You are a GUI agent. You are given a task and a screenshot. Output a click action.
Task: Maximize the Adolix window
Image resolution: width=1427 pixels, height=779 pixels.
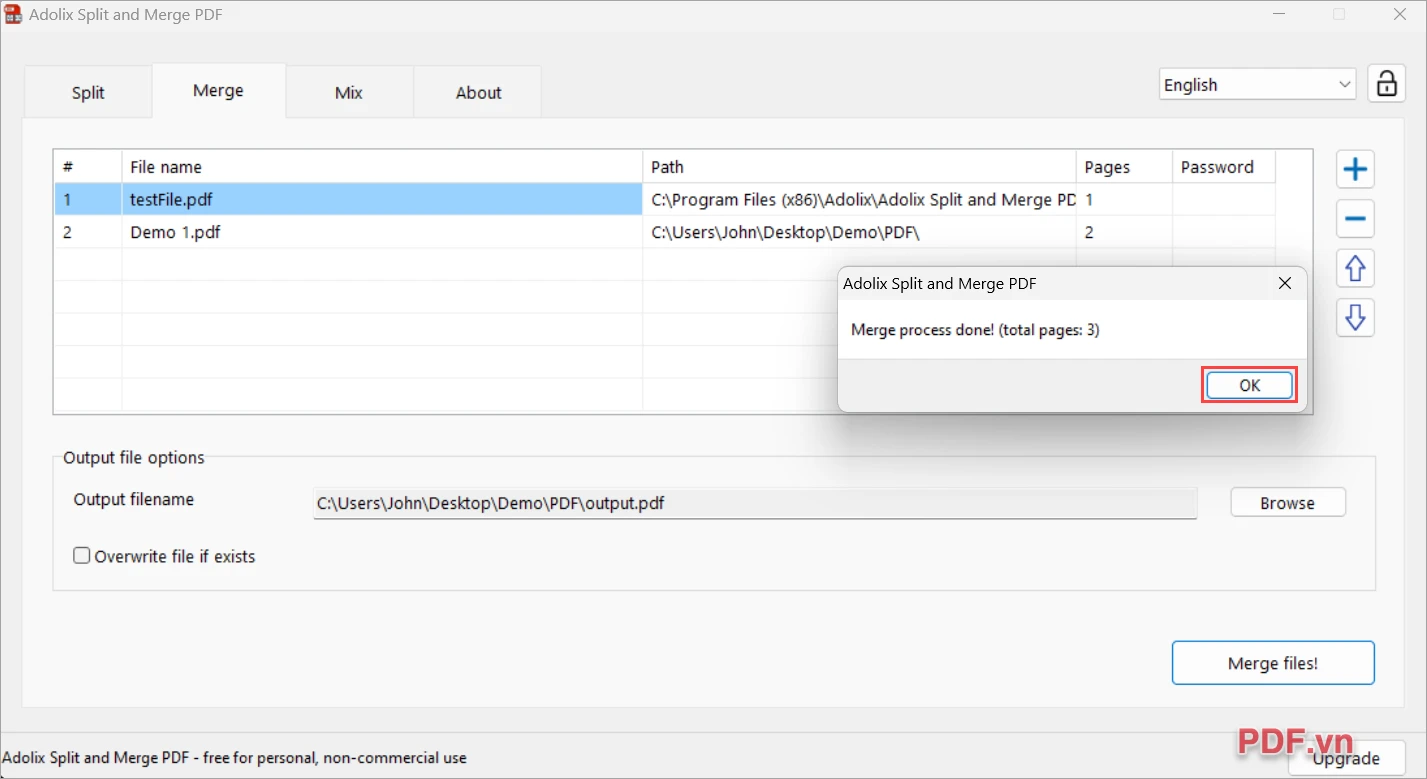coord(1339,14)
